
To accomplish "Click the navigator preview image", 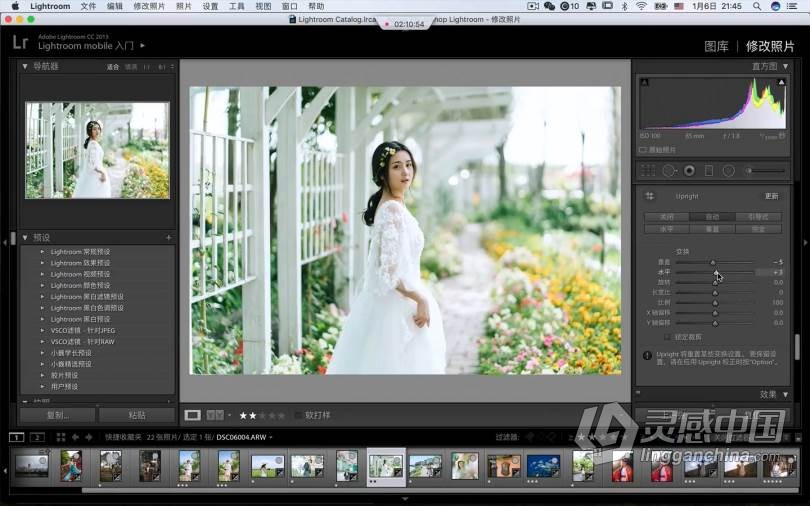I will 98,150.
